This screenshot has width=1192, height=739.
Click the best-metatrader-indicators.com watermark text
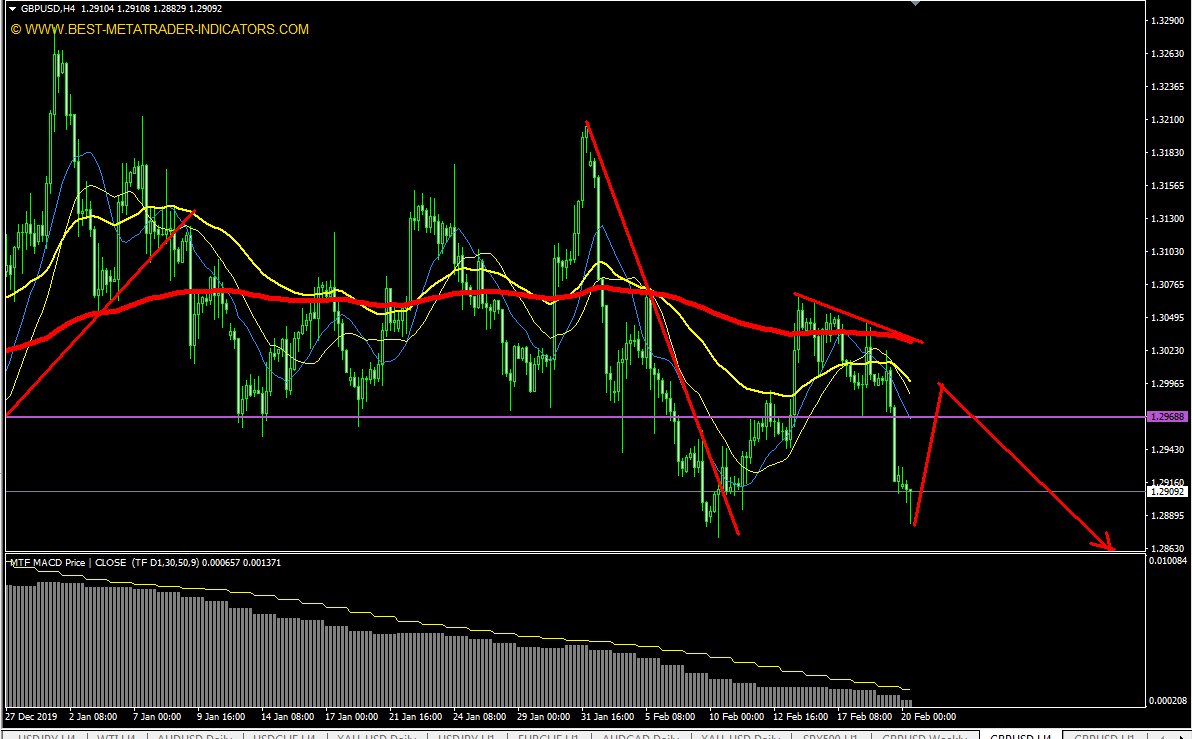[160, 30]
